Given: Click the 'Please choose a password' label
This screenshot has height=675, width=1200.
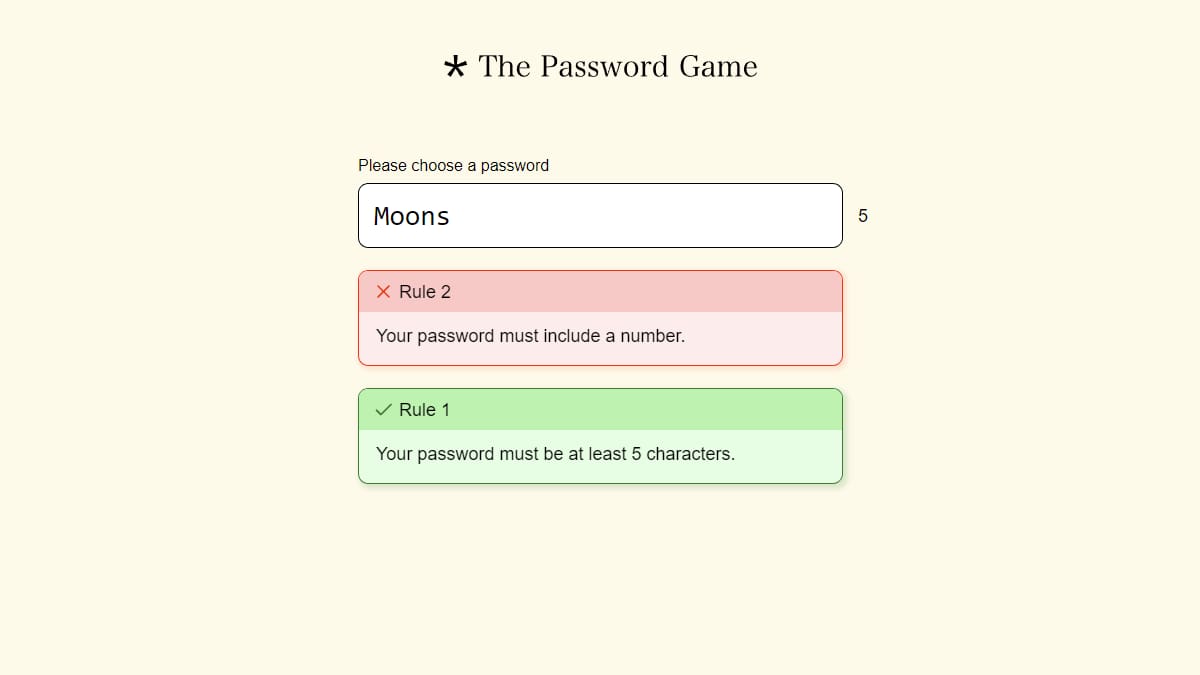Looking at the screenshot, I should 453,165.
